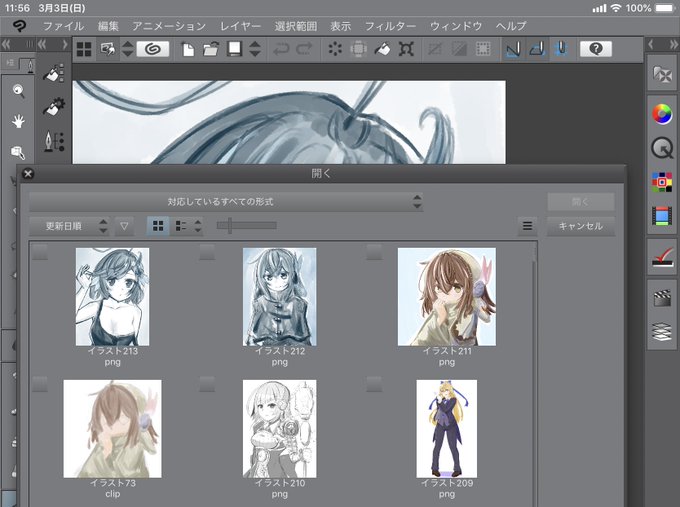The height and width of the screenshot is (507, 680).
Task: Open the レイヤー menu
Action: [240, 26]
